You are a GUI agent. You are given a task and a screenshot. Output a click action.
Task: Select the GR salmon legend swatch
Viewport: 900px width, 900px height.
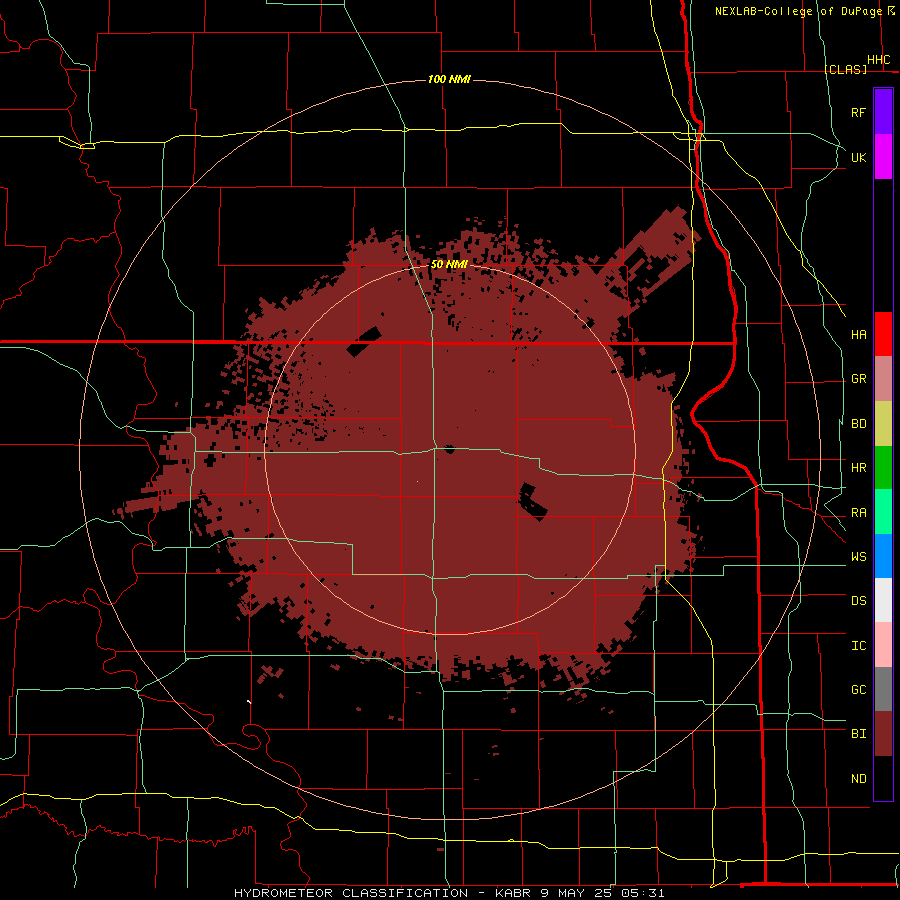point(883,378)
